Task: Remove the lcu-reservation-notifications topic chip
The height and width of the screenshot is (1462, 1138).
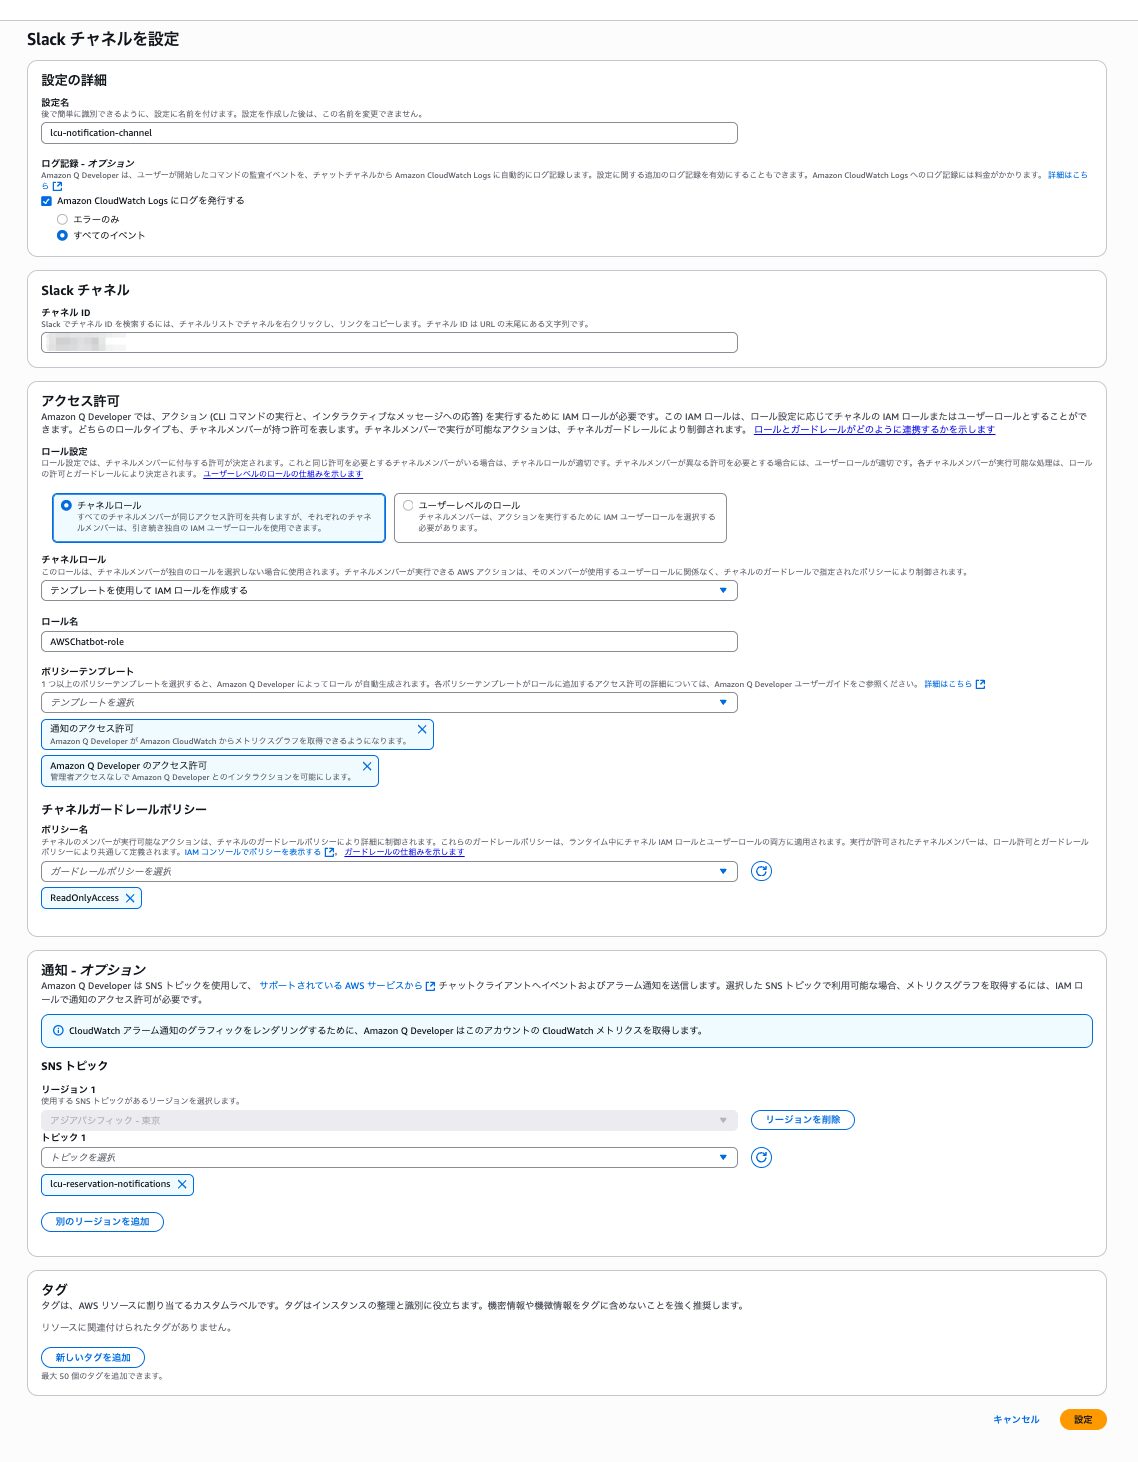Action: [x=182, y=1184]
